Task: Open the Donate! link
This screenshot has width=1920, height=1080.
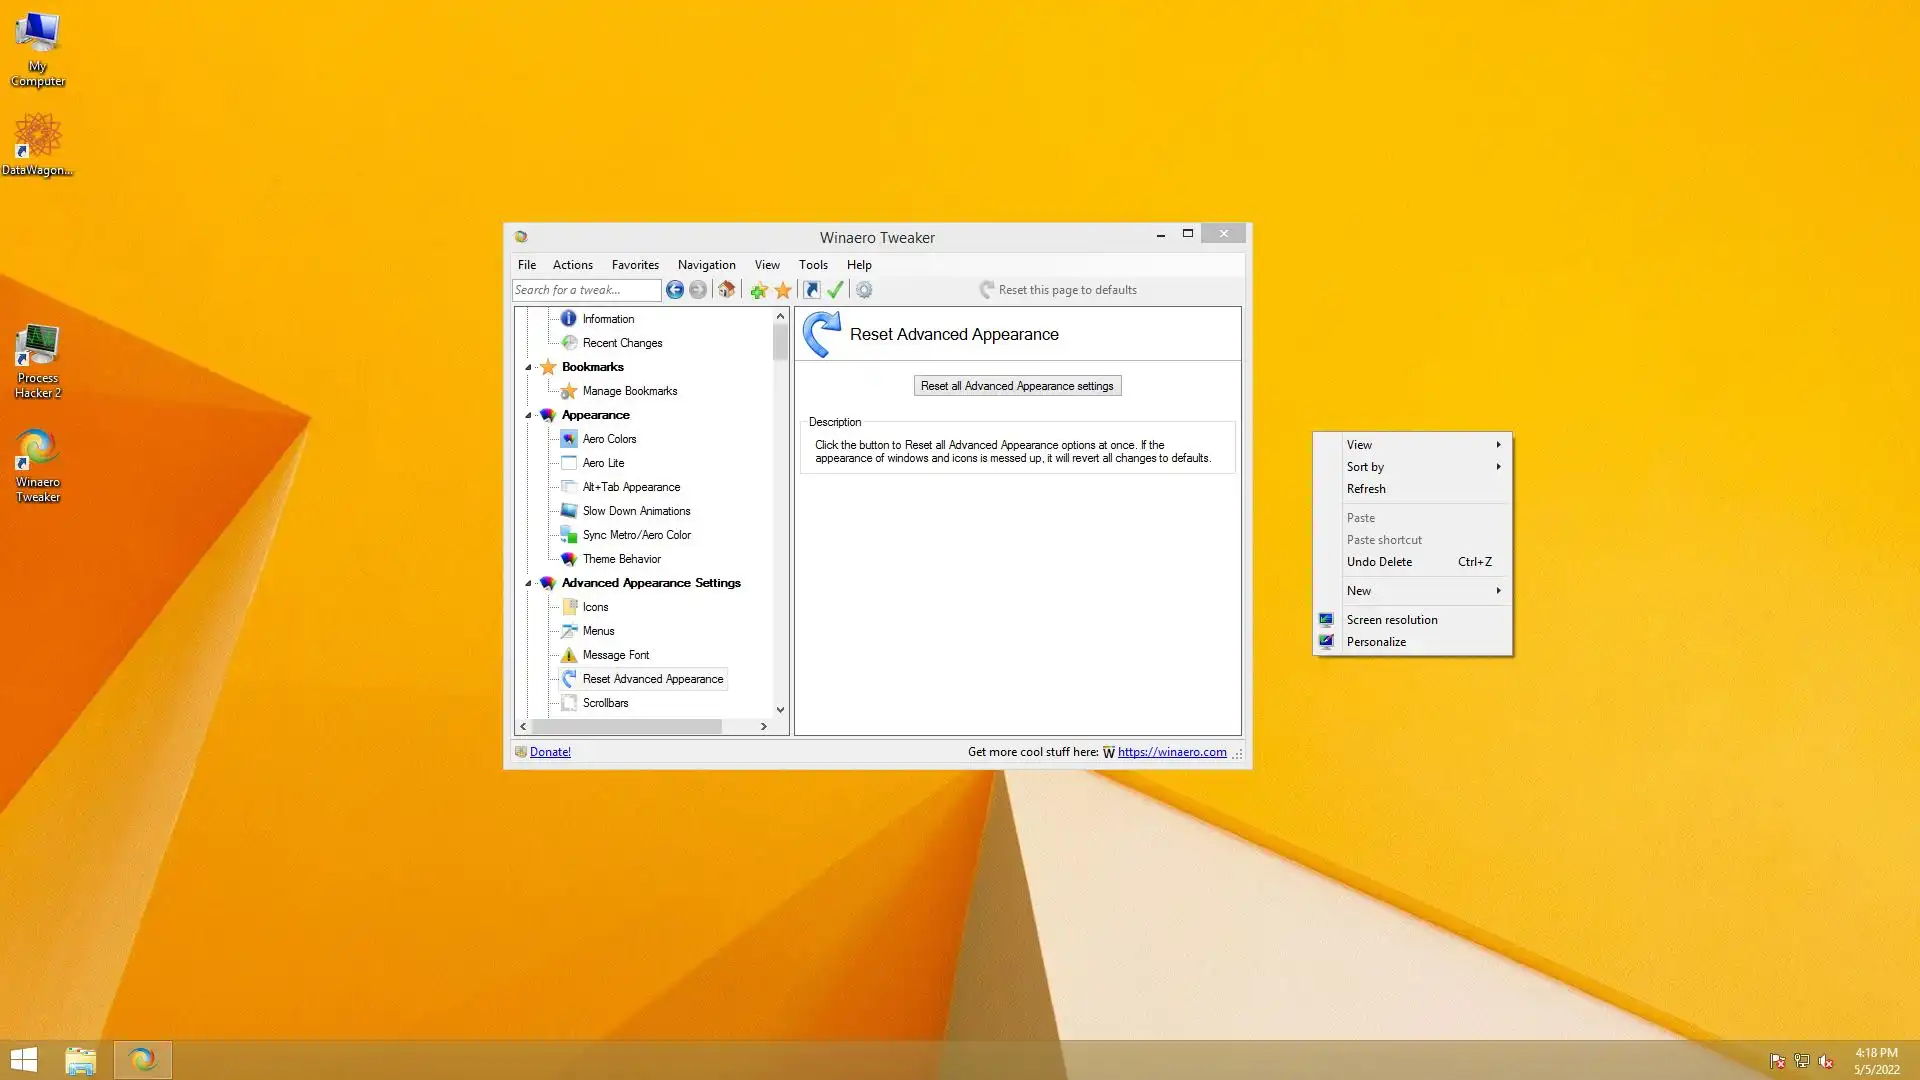Action: [x=550, y=752]
